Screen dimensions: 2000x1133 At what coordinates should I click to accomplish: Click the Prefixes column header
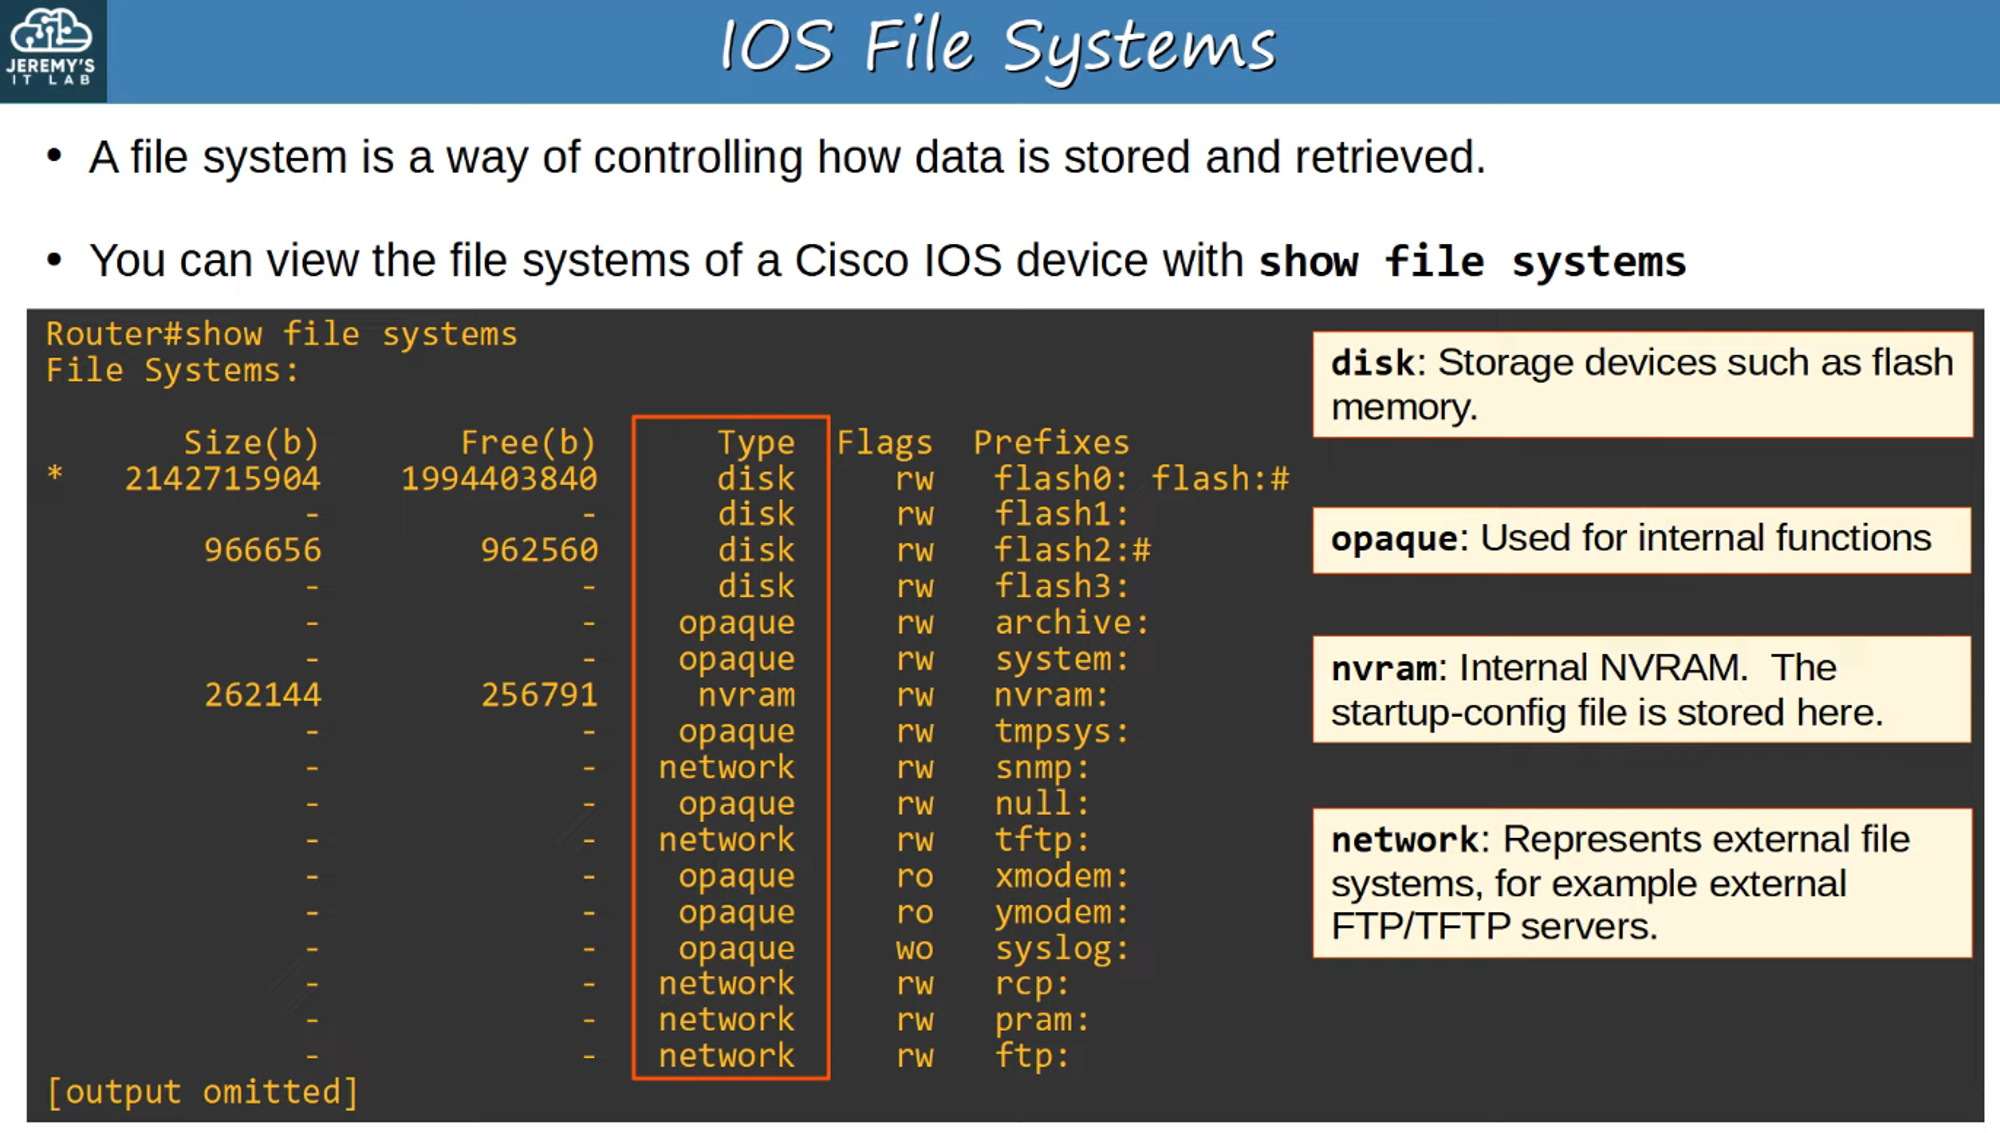click(1051, 442)
